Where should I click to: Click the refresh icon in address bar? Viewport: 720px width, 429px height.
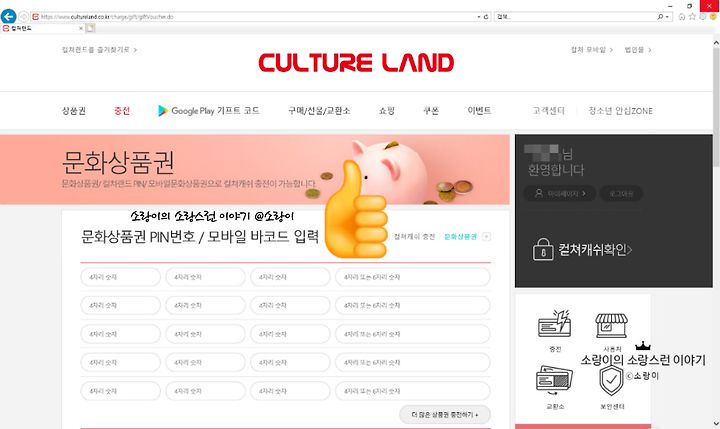click(x=486, y=17)
